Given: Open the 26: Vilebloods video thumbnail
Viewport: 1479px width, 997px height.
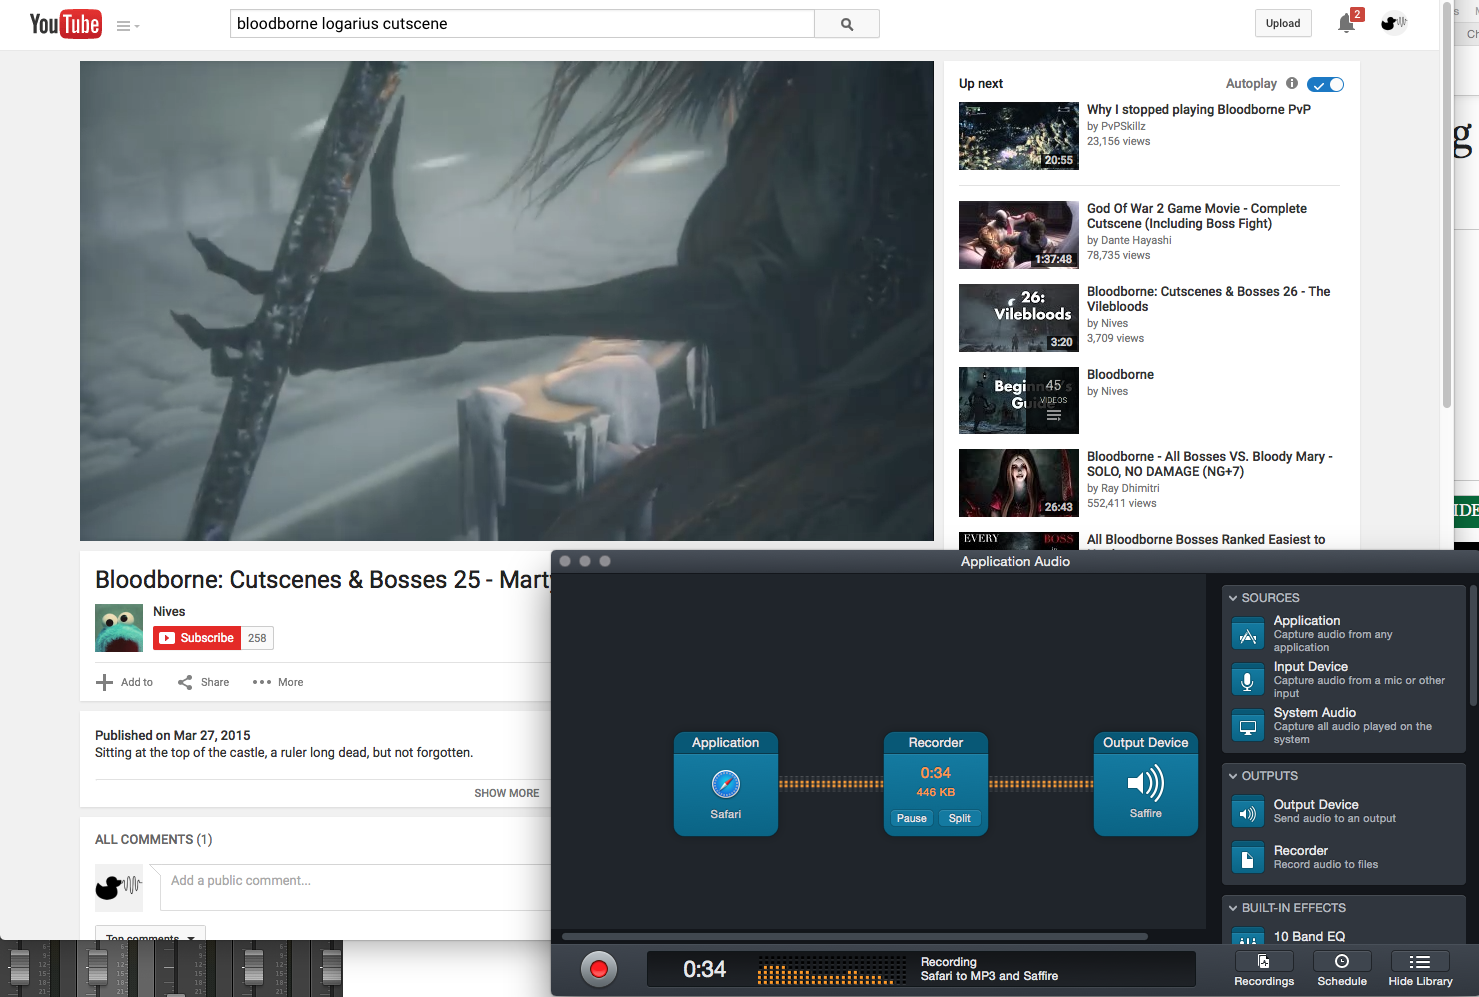Looking at the screenshot, I should 1019,318.
